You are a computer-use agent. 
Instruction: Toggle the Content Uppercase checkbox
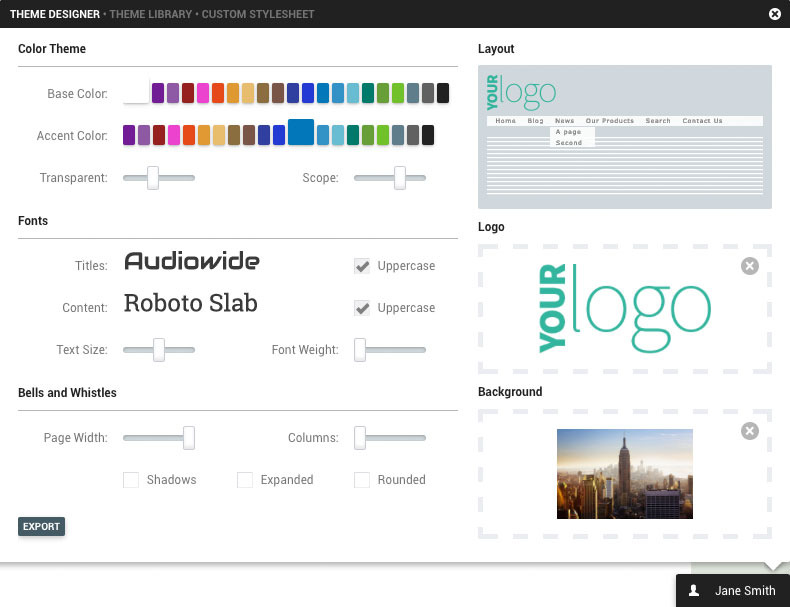tap(362, 308)
